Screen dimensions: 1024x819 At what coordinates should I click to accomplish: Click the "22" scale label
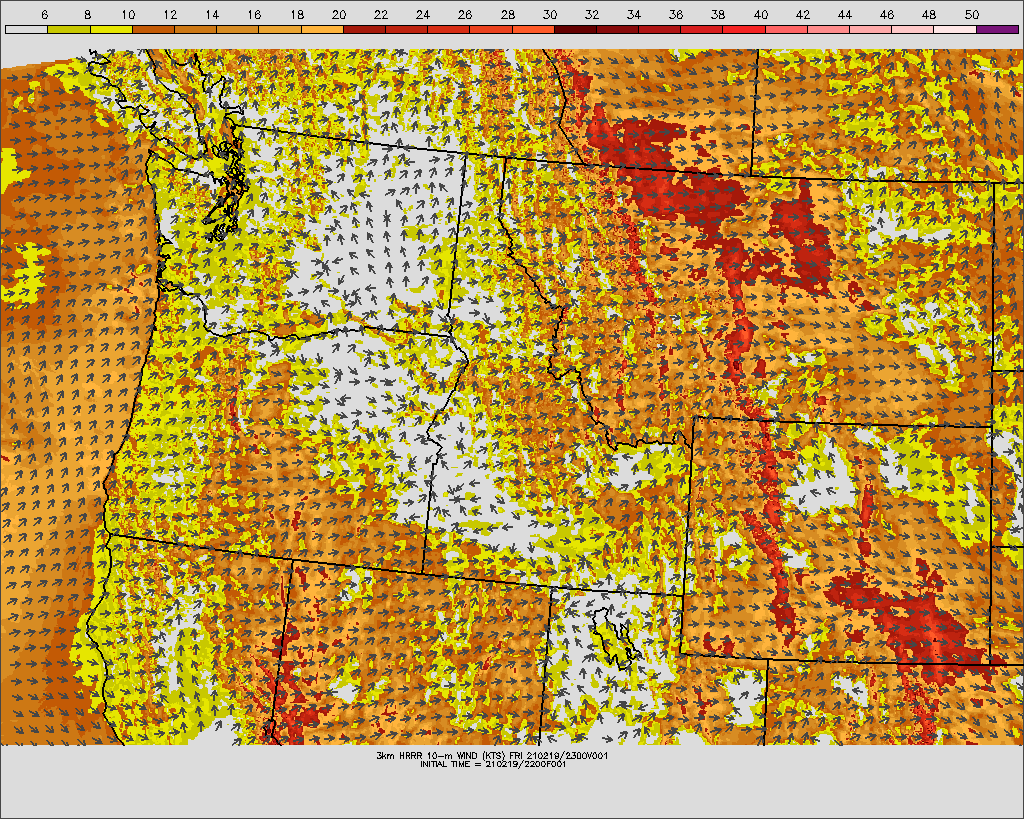(x=381, y=14)
